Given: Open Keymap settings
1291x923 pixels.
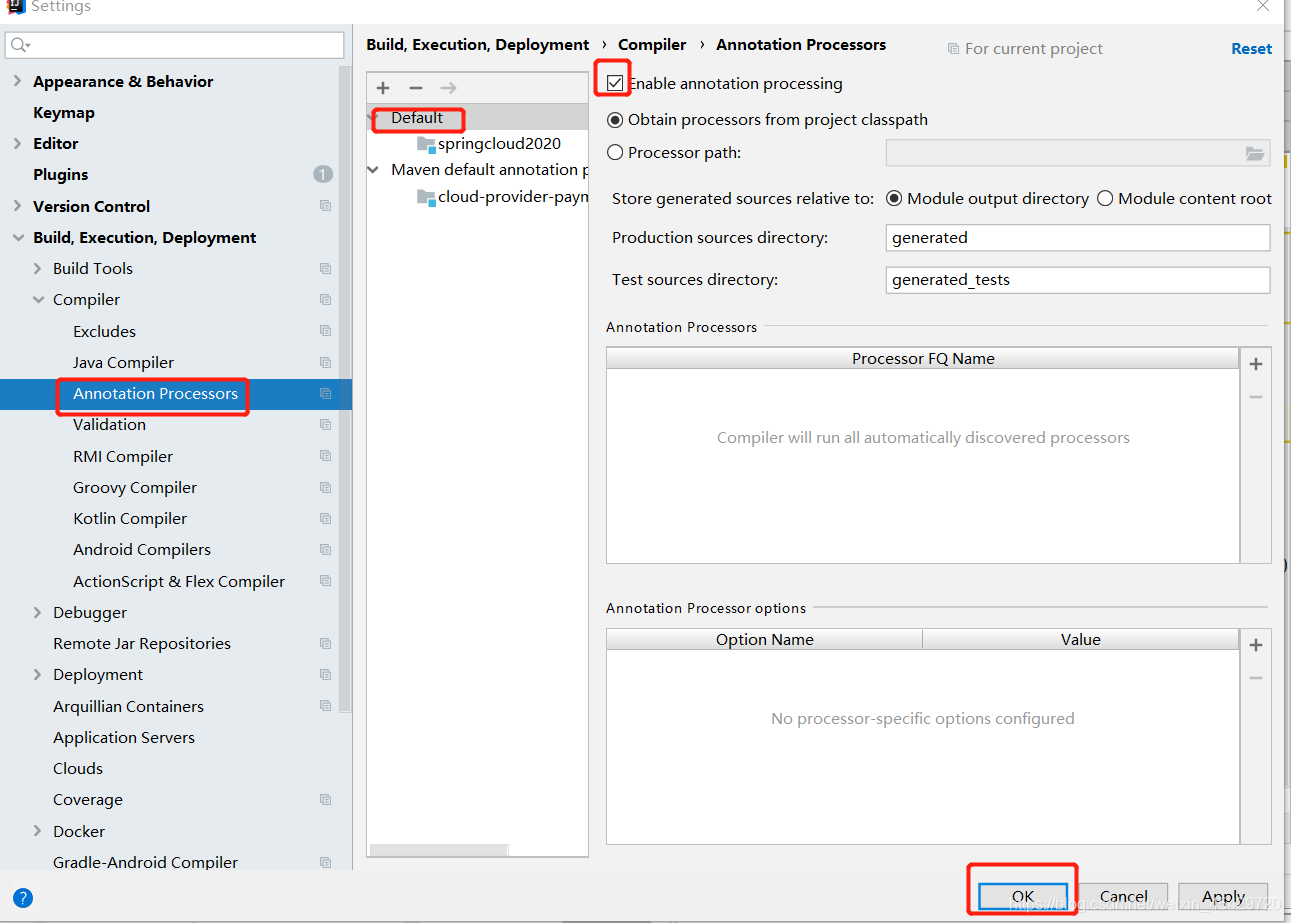Looking at the screenshot, I should (x=64, y=112).
